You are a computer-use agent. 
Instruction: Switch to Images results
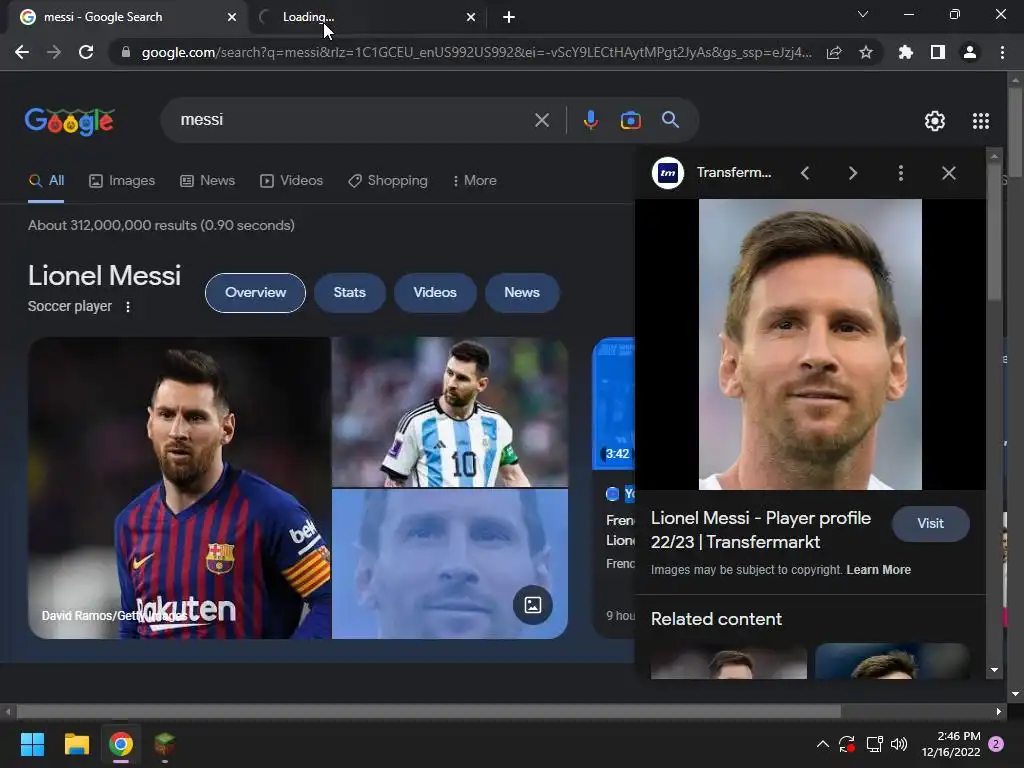122,181
